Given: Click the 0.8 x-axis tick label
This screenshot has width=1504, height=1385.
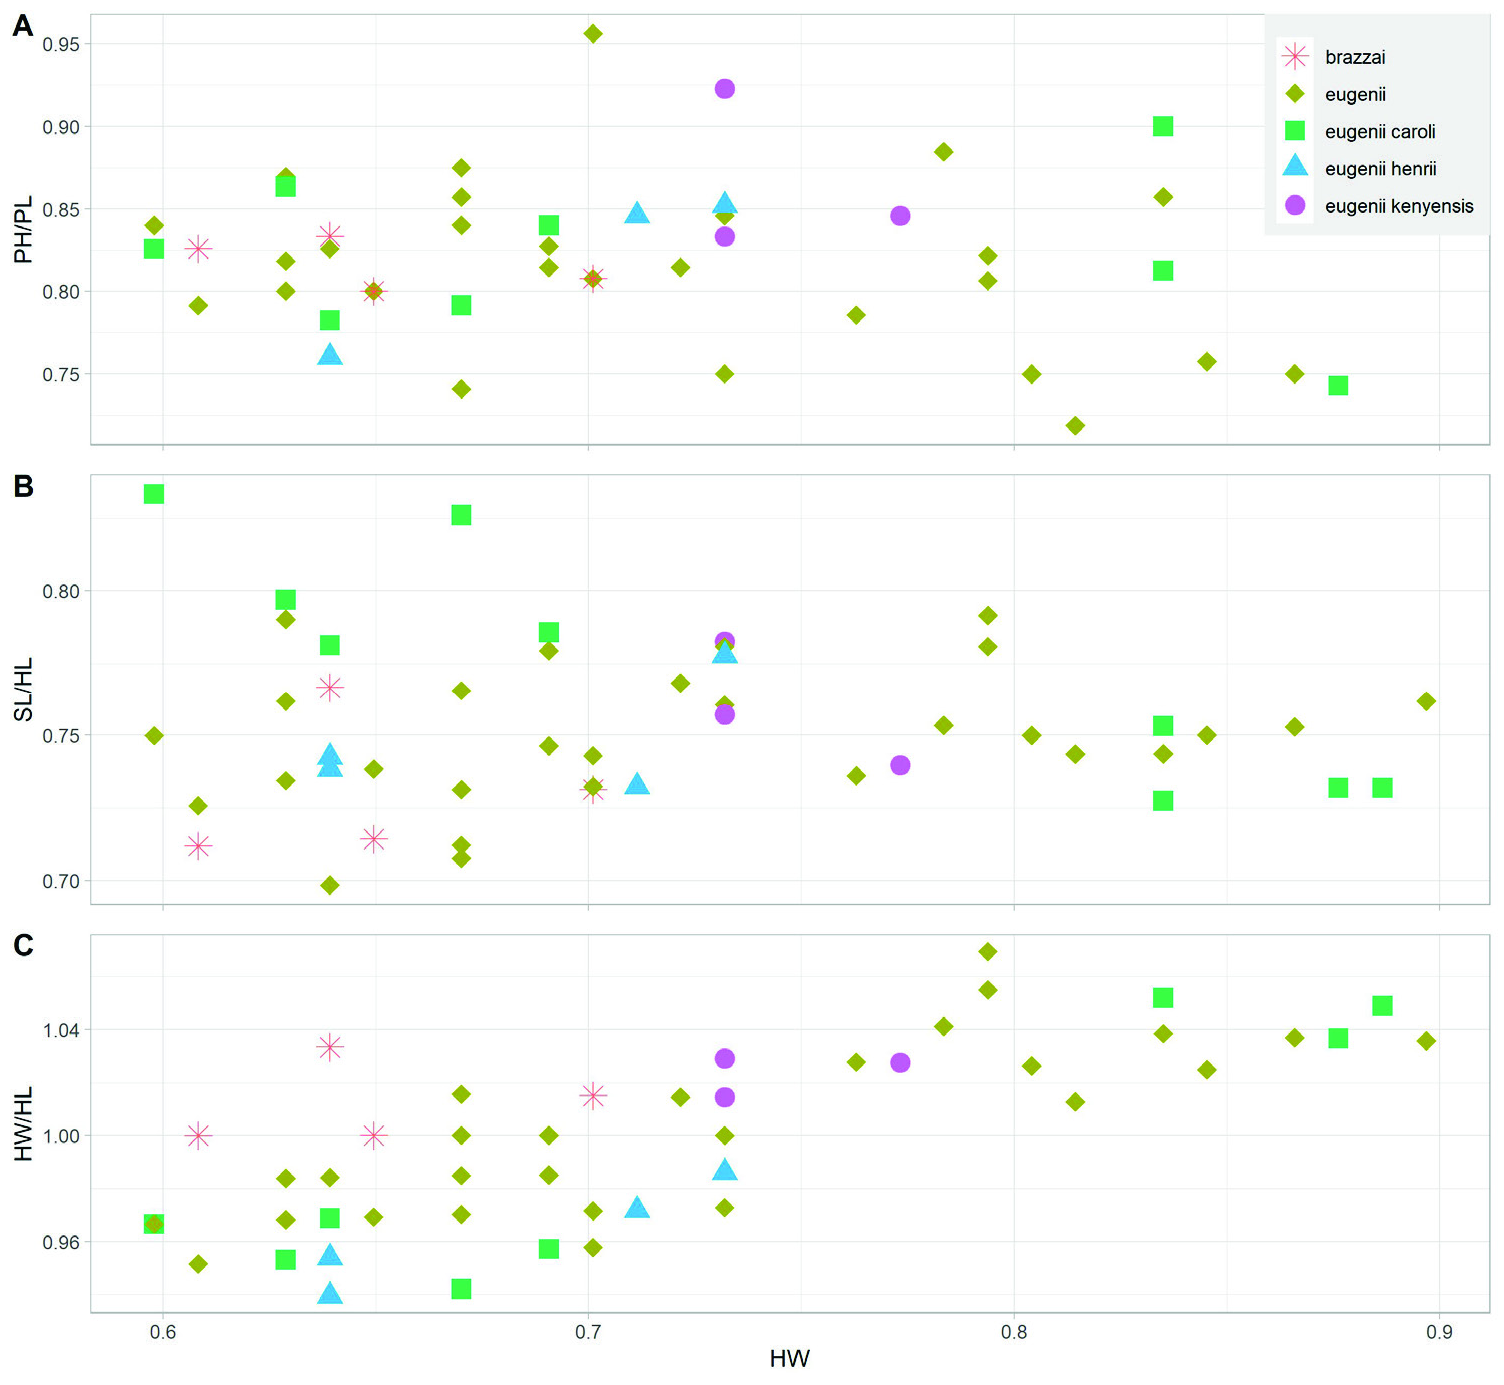Looking at the screenshot, I should point(1014,1332).
